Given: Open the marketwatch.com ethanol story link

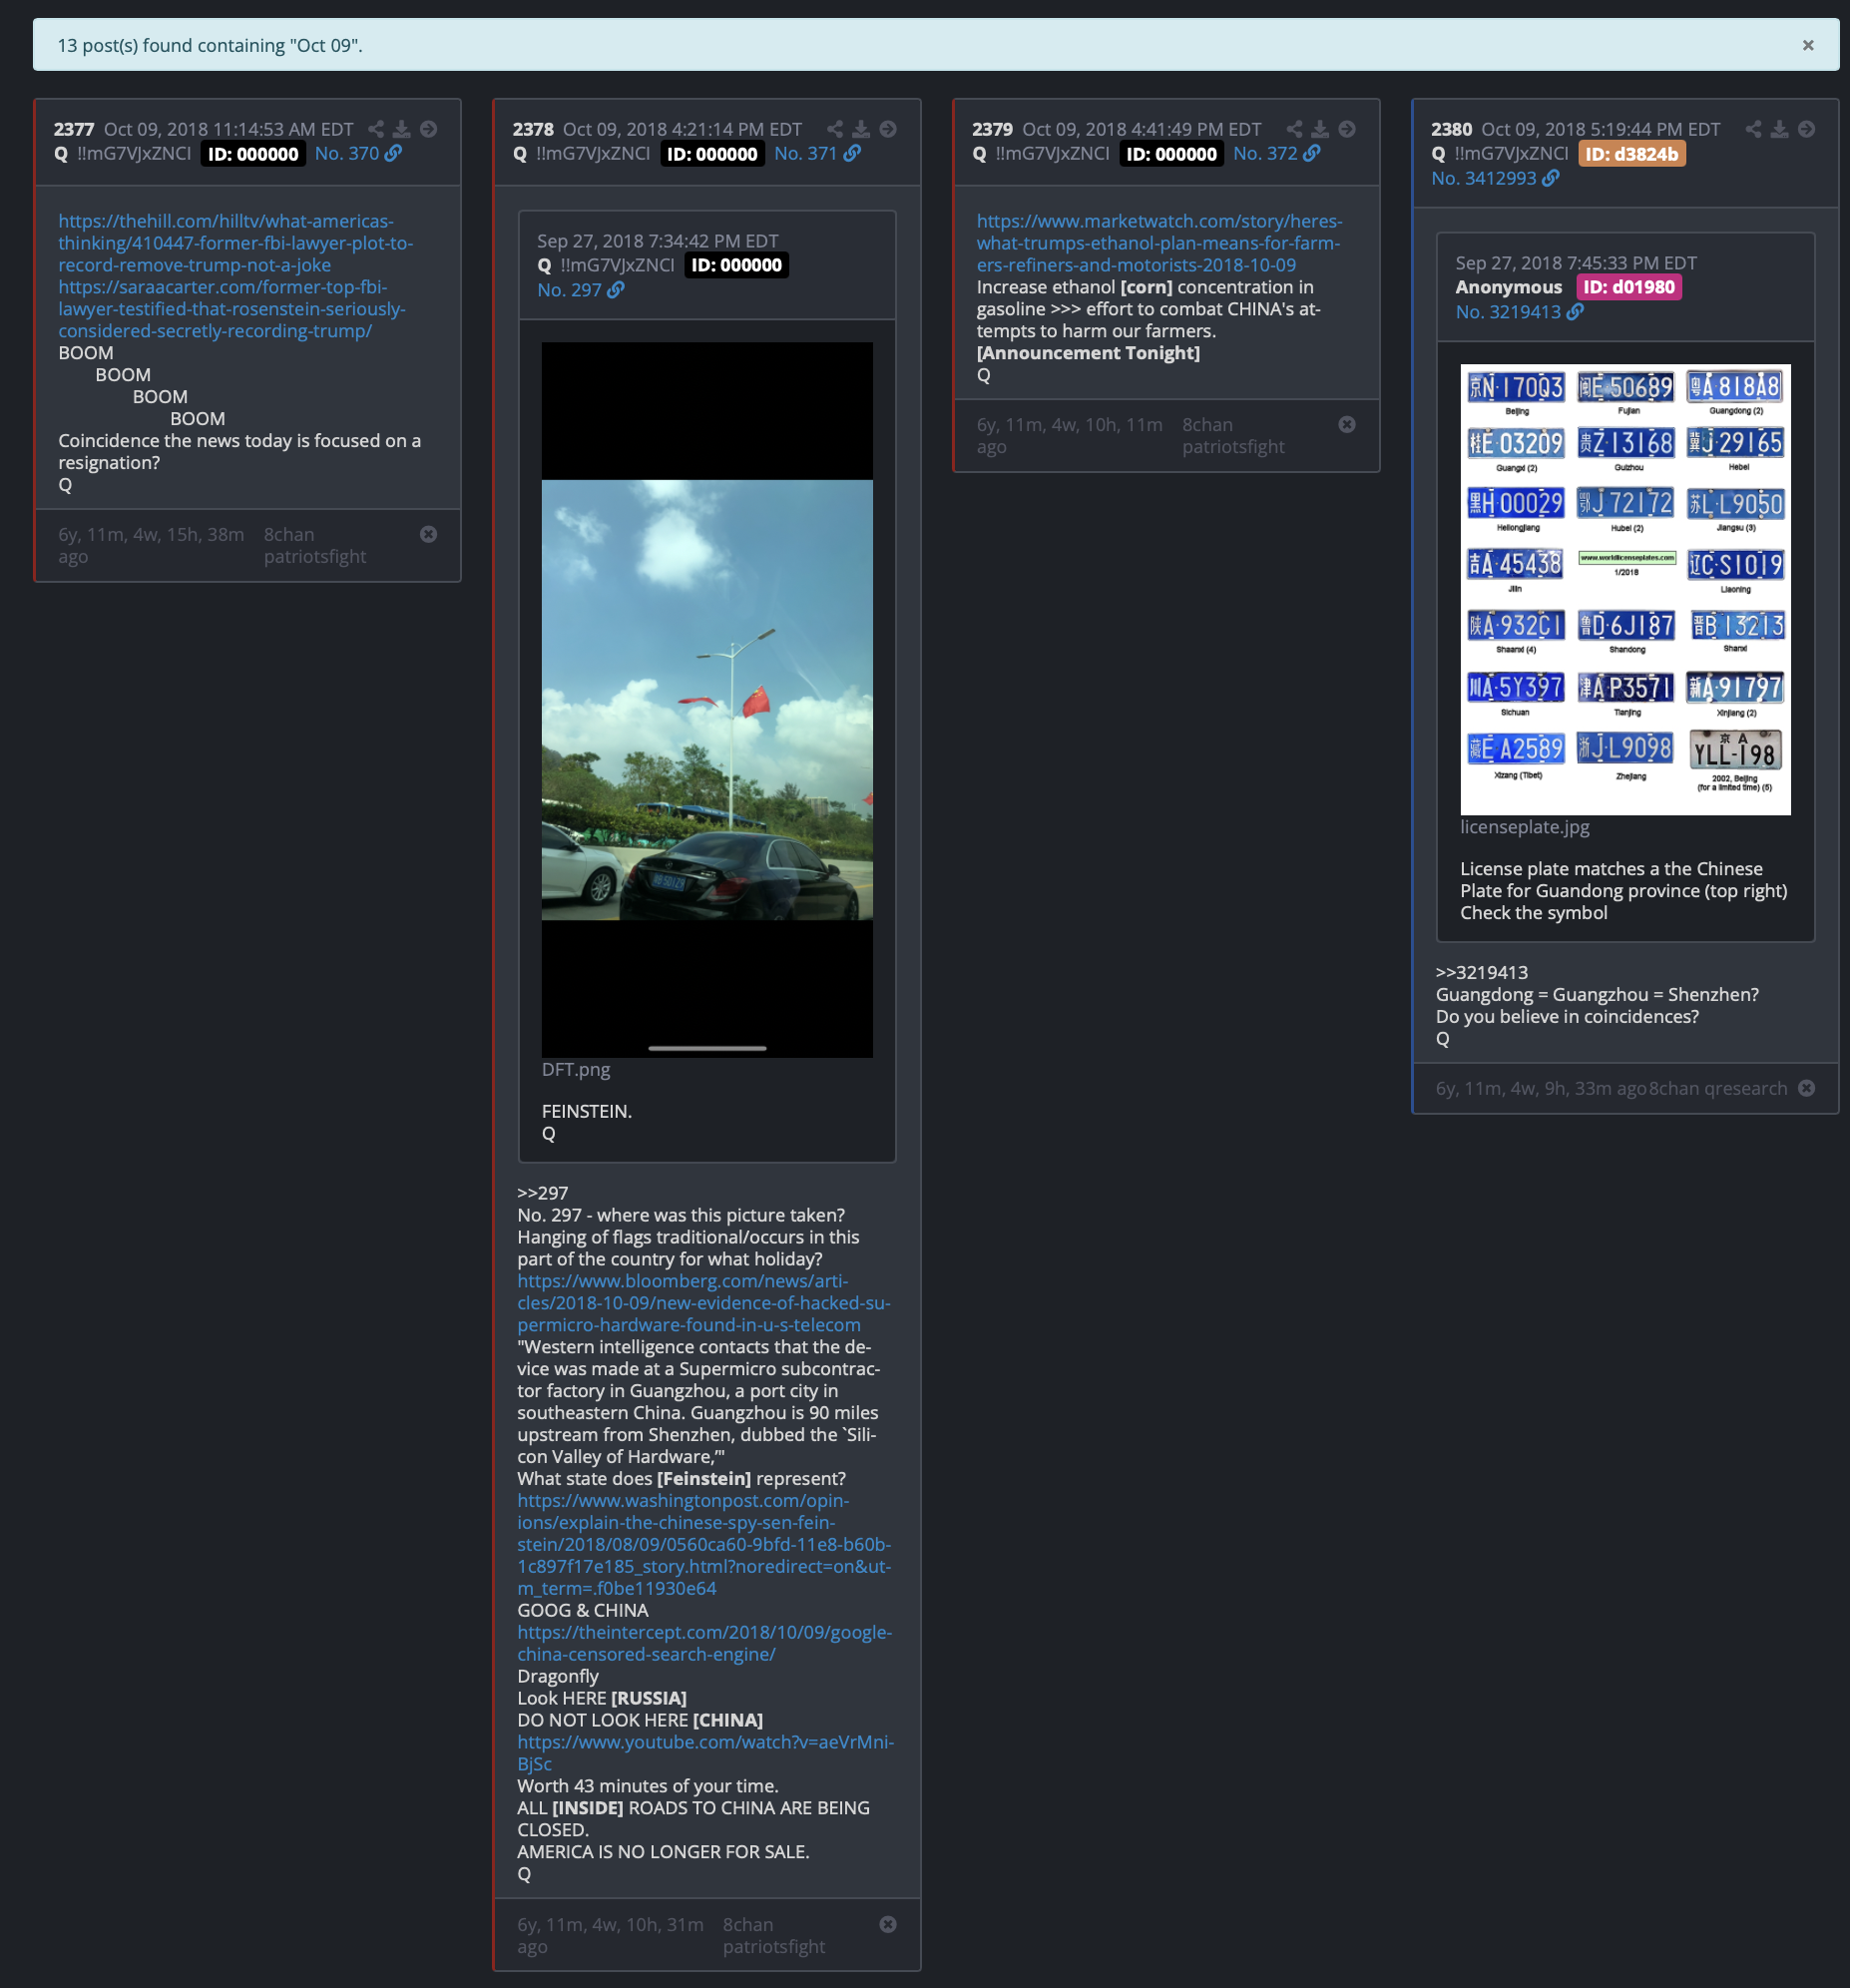Looking at the screenshot, I should [1159, 243].
